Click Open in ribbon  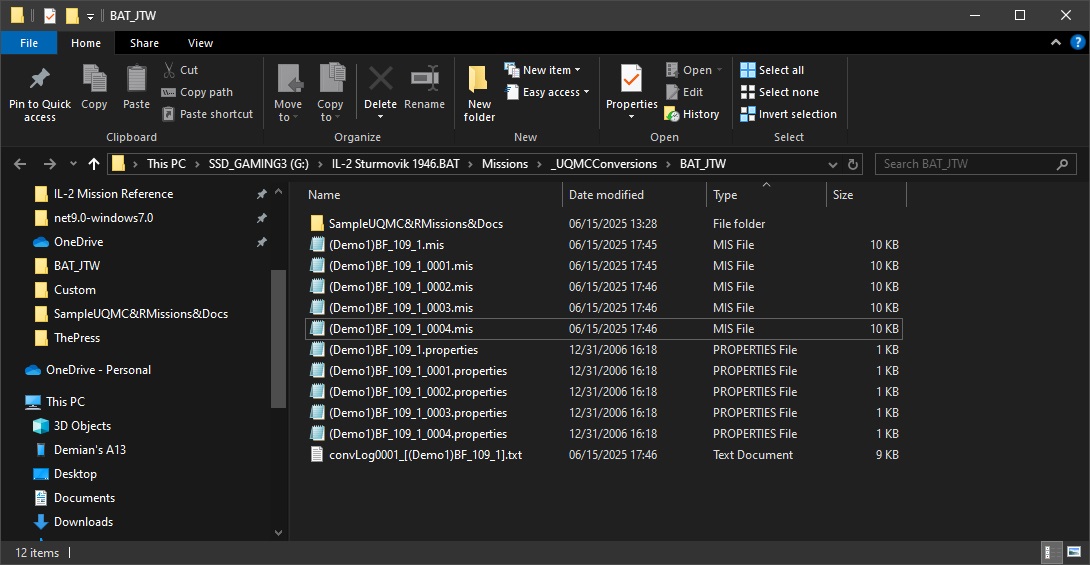point(694,69)
